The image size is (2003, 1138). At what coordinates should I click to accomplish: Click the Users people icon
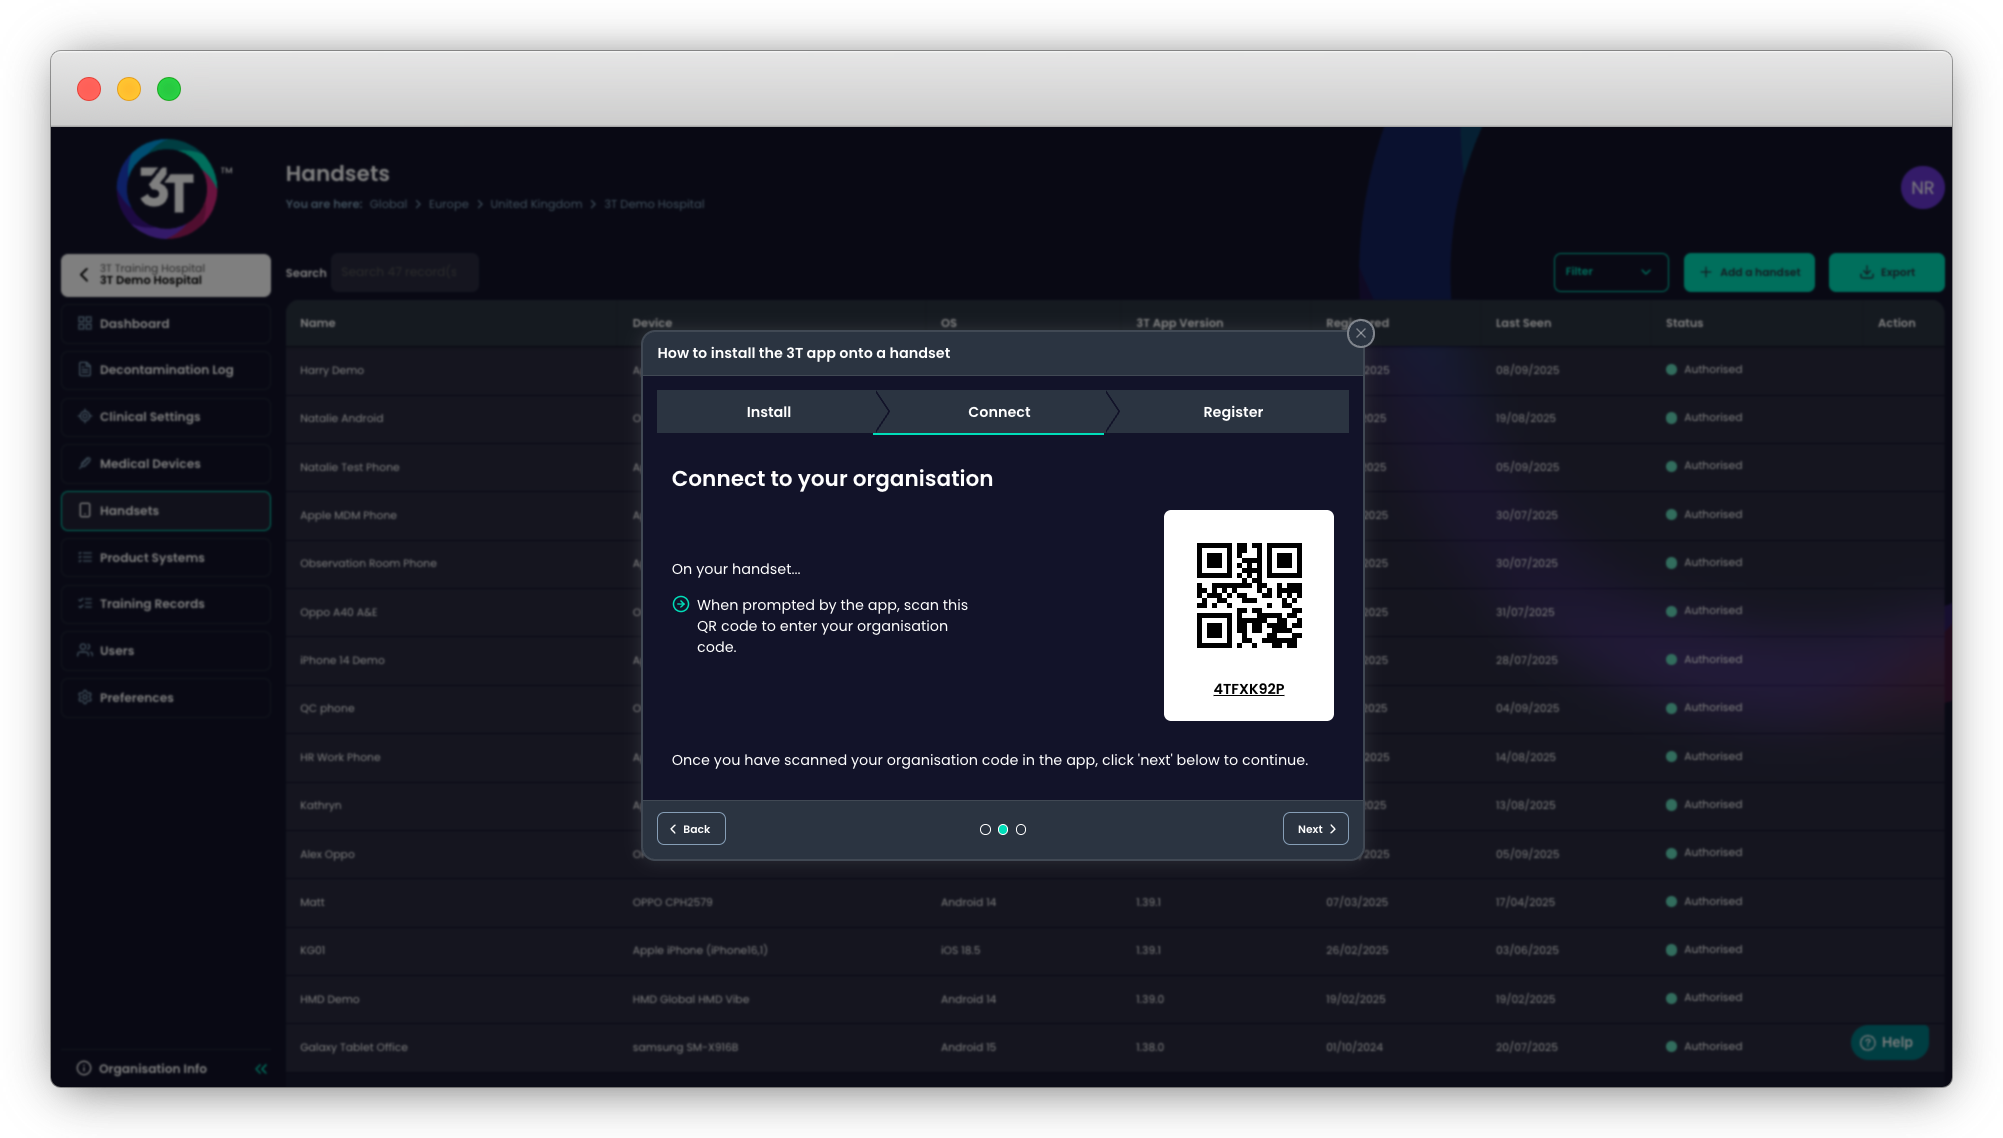pyautogui.click(x=85, y=650)
